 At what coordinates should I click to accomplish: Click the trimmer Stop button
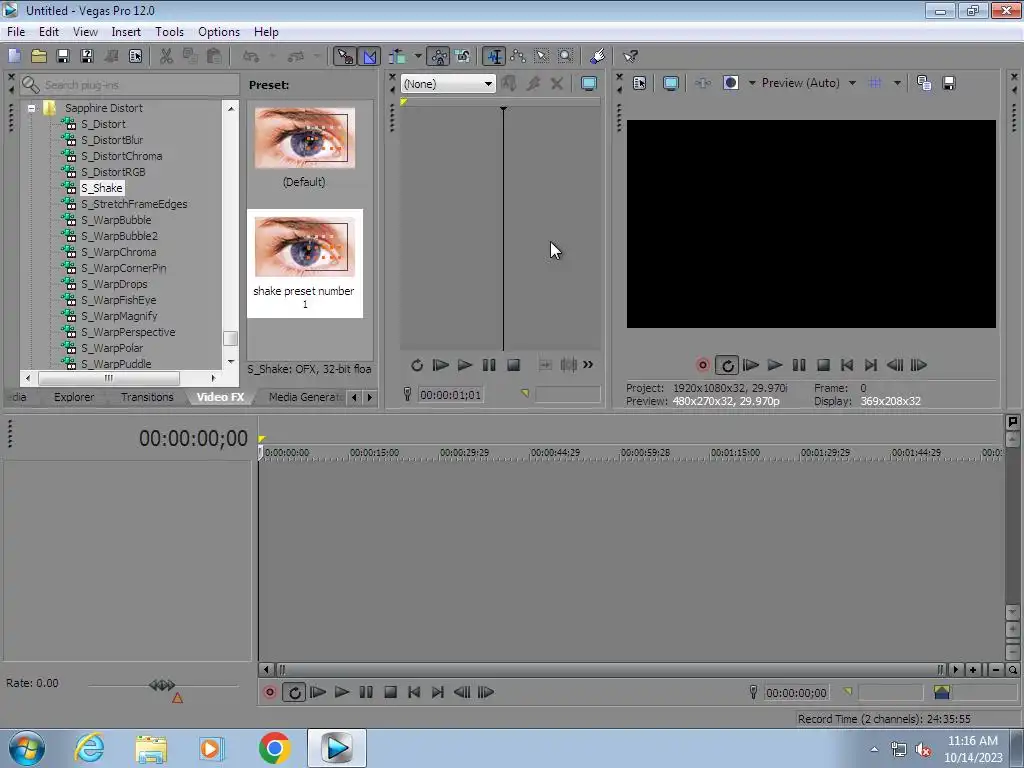(513, 365)
